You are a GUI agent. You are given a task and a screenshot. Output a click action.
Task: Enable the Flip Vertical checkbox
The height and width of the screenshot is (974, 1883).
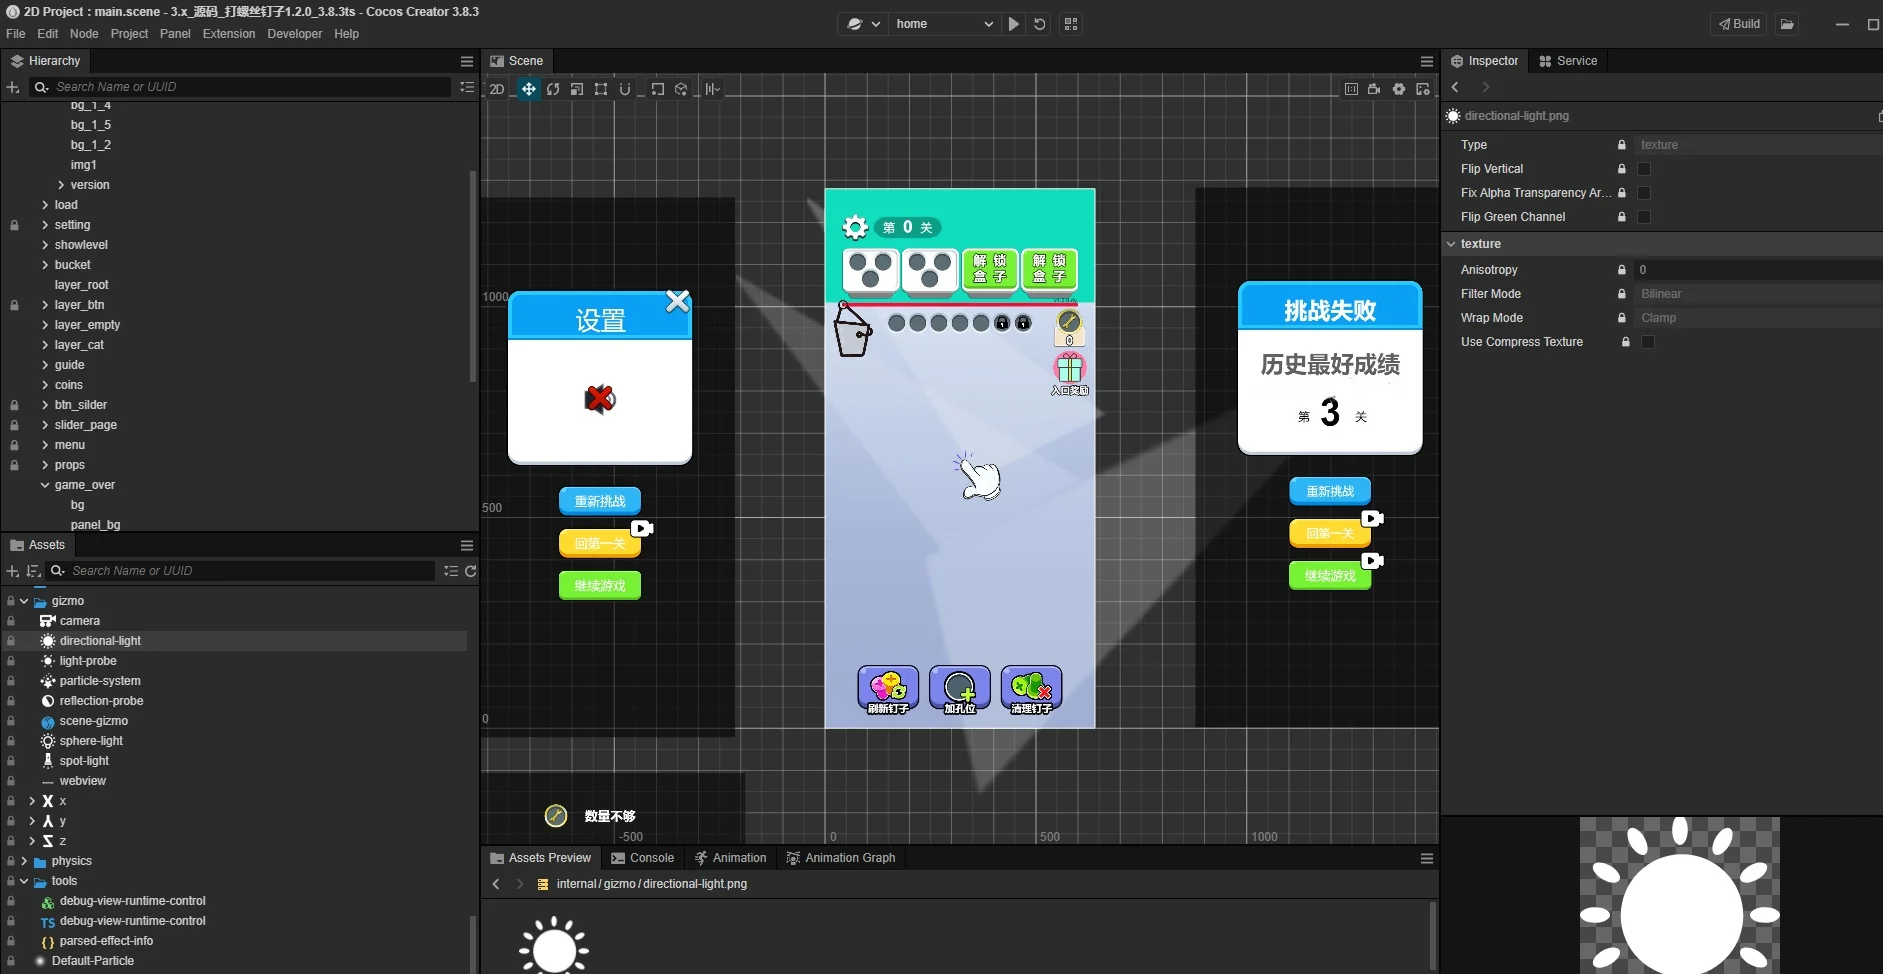1644,169
